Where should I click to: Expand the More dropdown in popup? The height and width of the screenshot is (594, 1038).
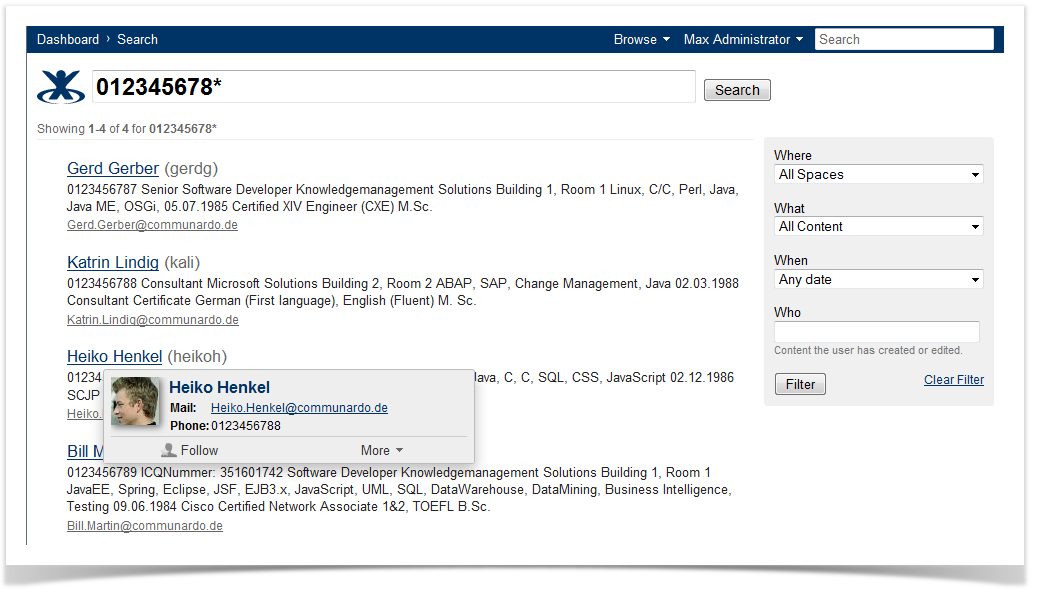(x=382, y=450)
